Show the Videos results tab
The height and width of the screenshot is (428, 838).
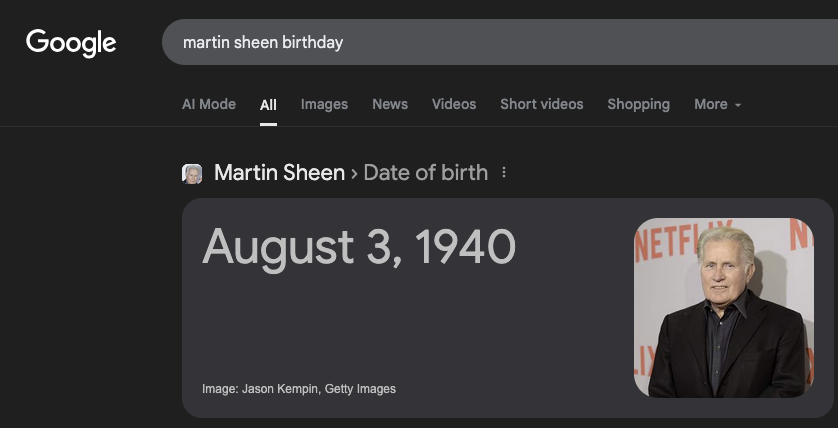(454, 104)
